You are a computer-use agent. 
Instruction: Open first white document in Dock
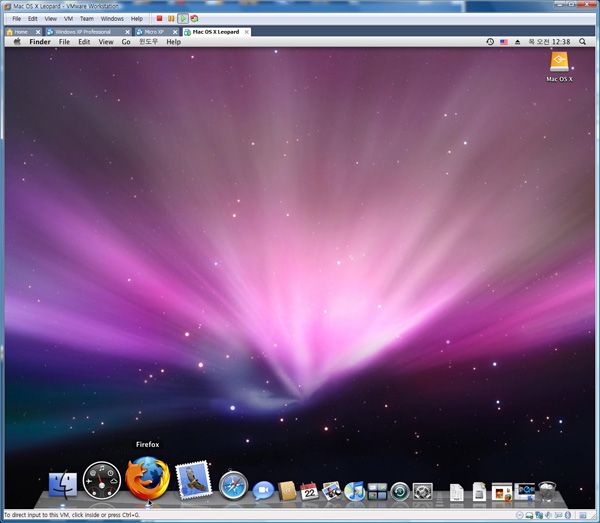[457, 492]
